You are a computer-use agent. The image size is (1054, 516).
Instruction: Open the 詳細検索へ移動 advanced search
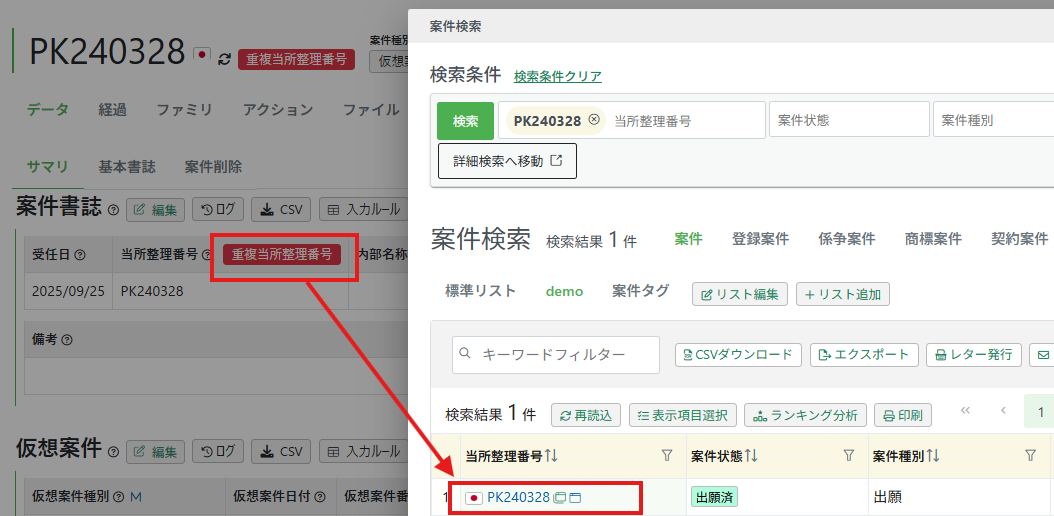507,161
